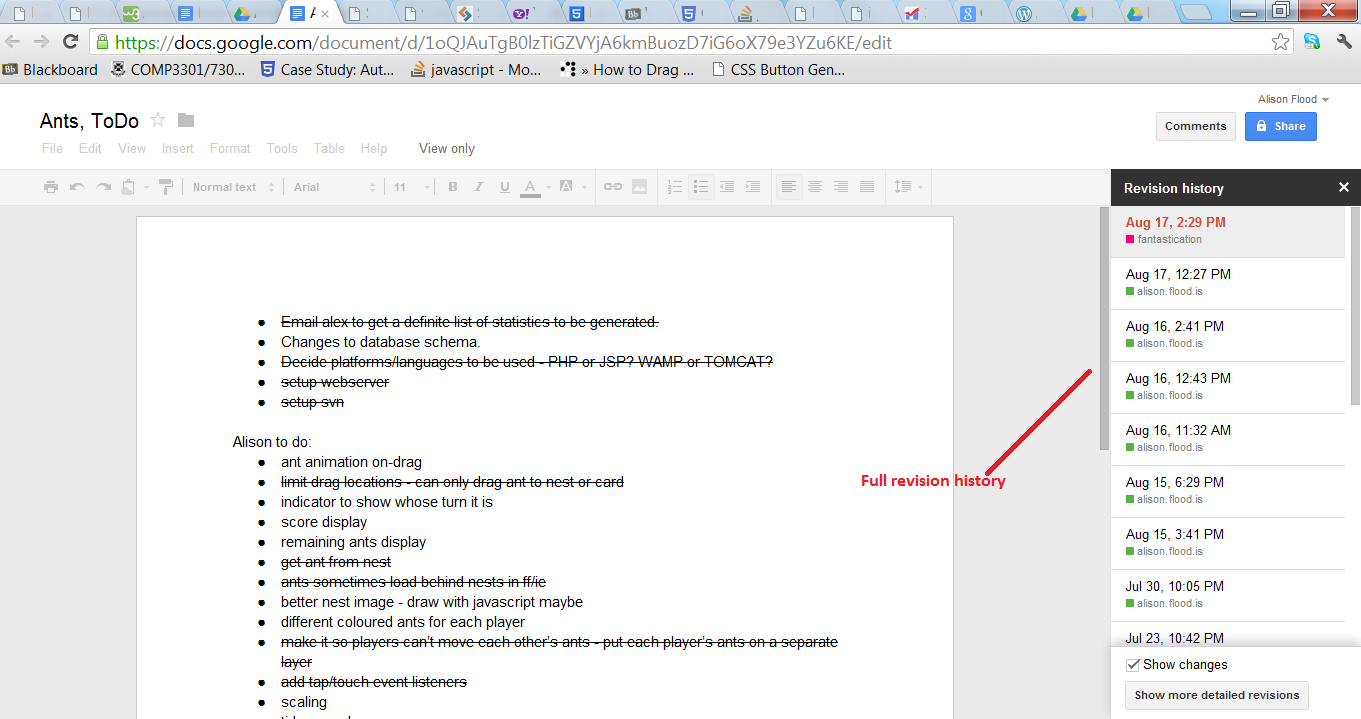Toggle the Show changes checkbox
The image size is (1361, 719).
pos(1133,665)
